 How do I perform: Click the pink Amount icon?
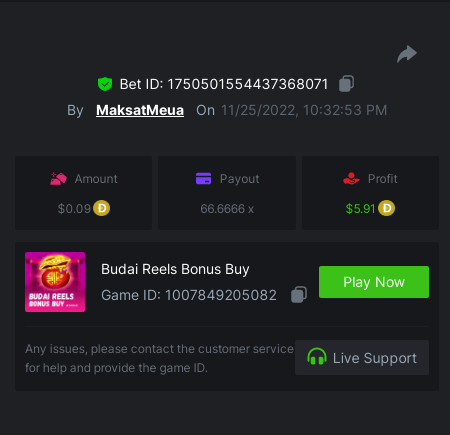click(58, 179)
